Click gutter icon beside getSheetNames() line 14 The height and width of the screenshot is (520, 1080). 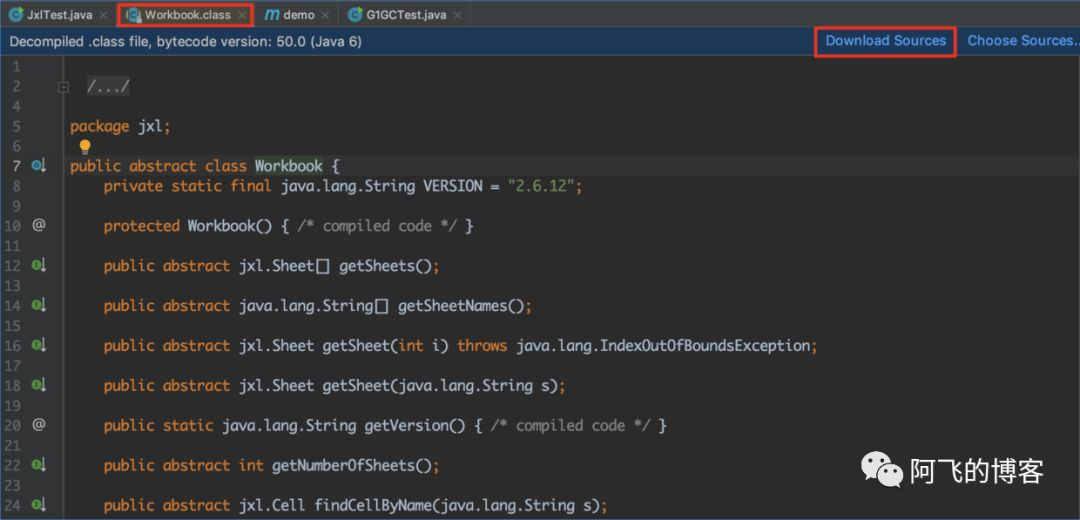coord(39,306)
